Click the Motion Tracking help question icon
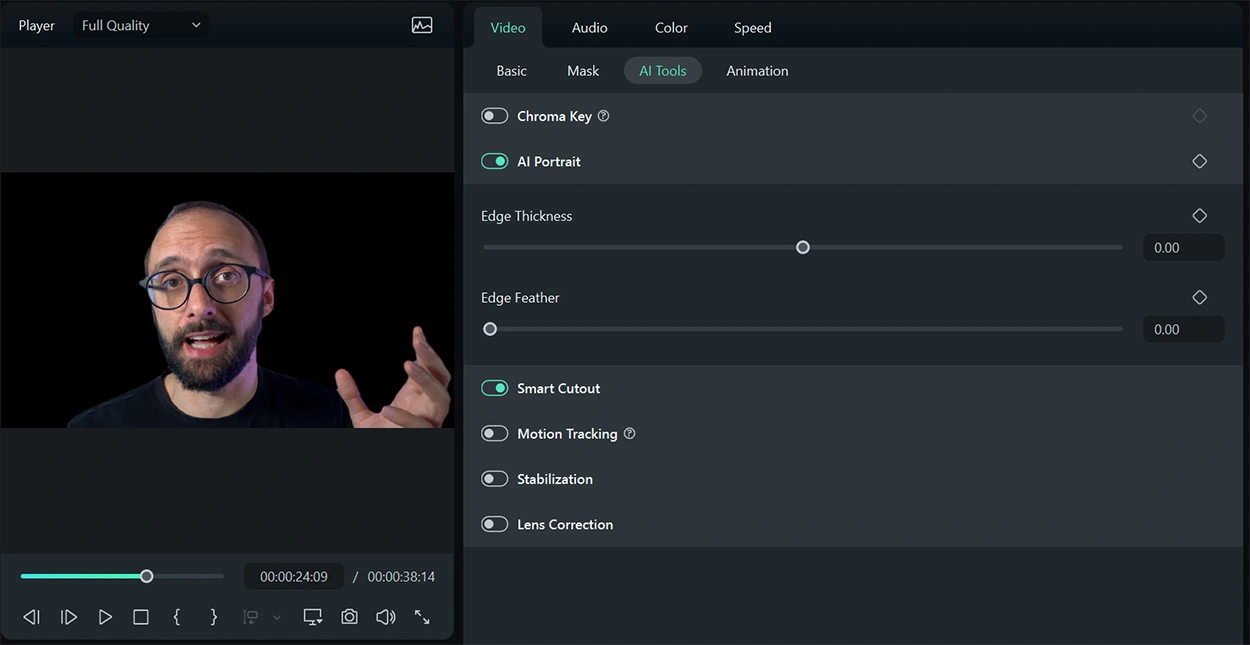This screenshot has height=645, width=1250. 629,434
